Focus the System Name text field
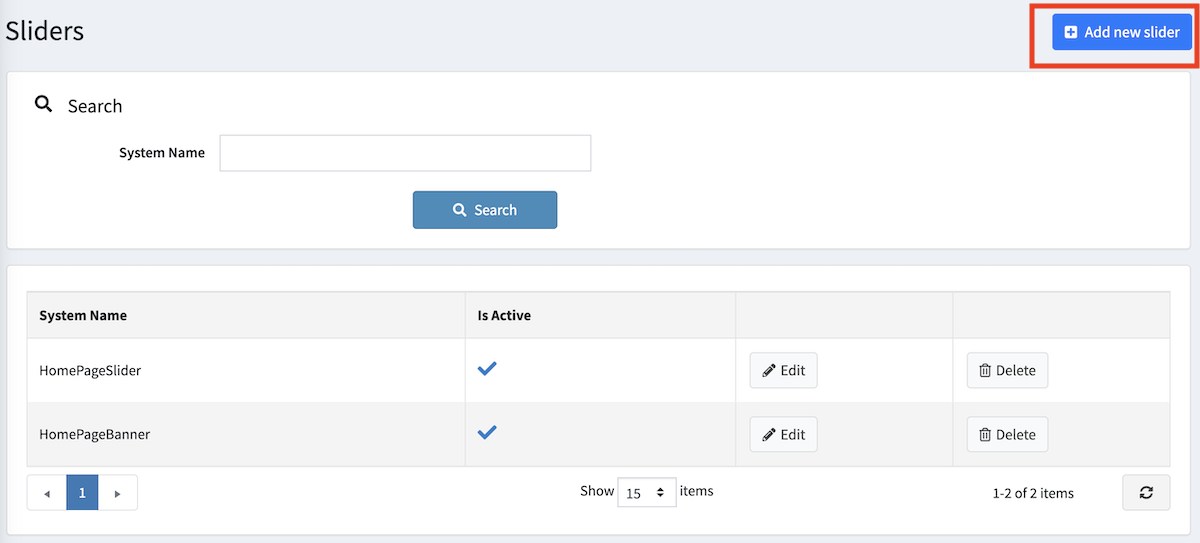The height and width of the screenshot is (543, 1200). pos(405,153)
